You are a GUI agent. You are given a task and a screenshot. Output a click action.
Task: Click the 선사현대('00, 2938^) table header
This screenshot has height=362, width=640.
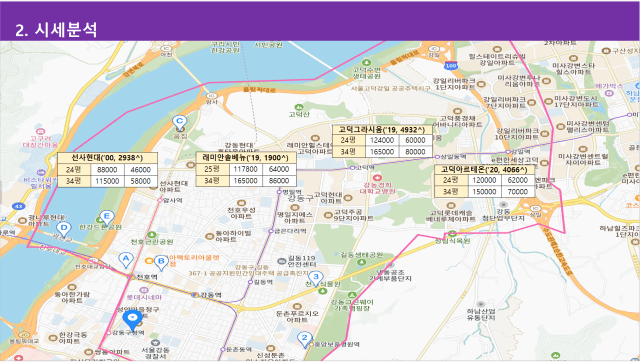[107, 158]
